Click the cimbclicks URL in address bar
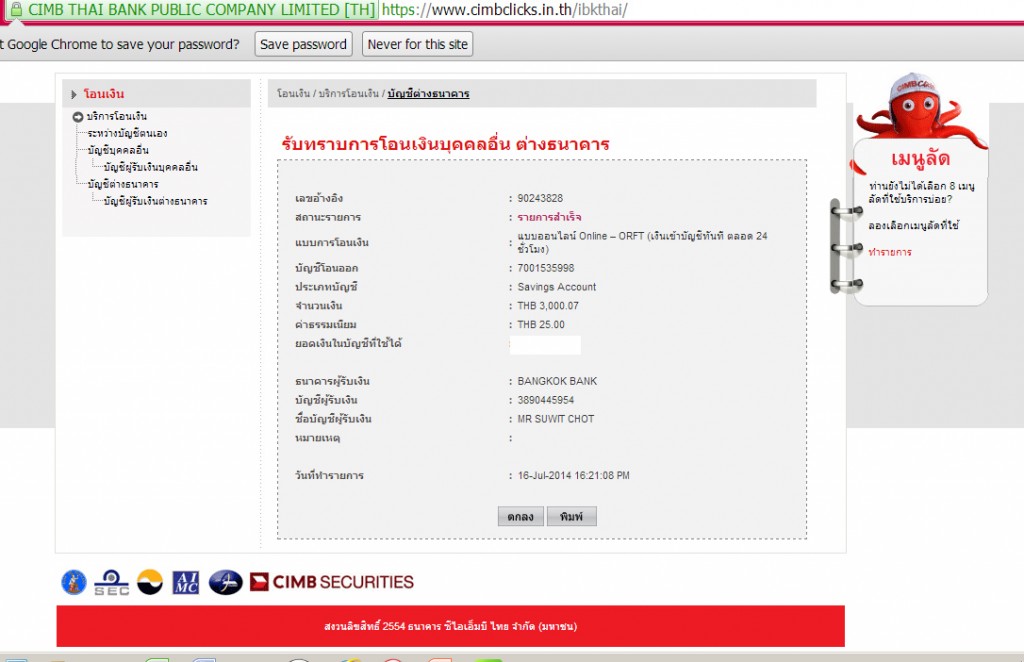 coord(504,9)
